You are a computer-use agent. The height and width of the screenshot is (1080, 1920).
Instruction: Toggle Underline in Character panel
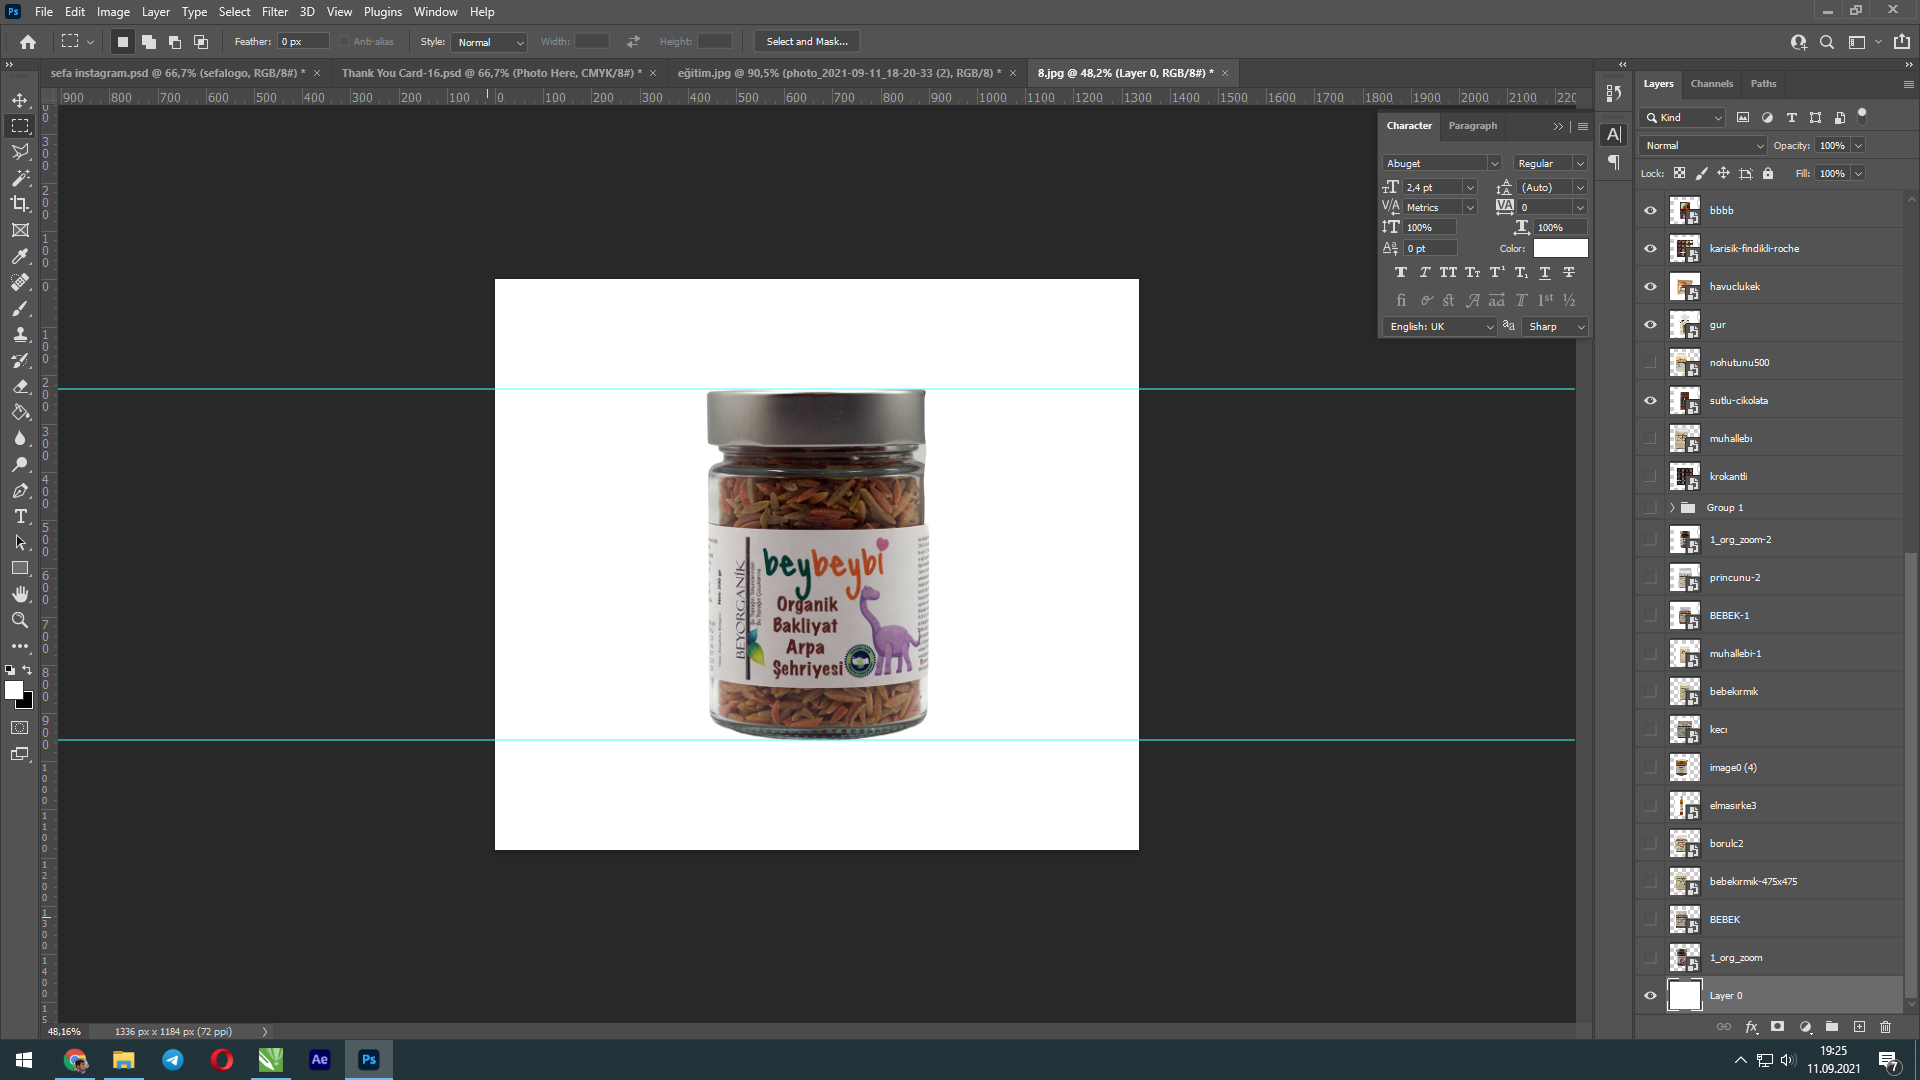tap(1545, 273)
